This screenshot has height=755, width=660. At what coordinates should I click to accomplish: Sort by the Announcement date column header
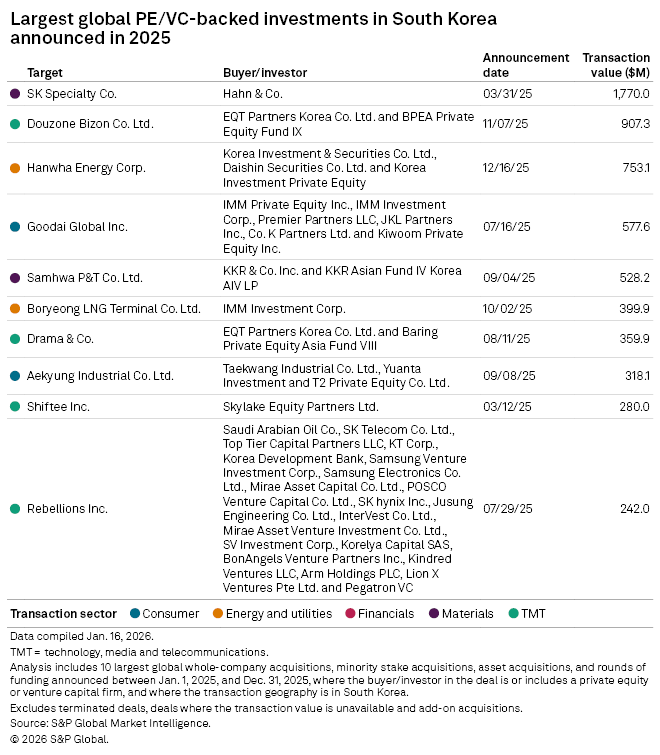525,65
